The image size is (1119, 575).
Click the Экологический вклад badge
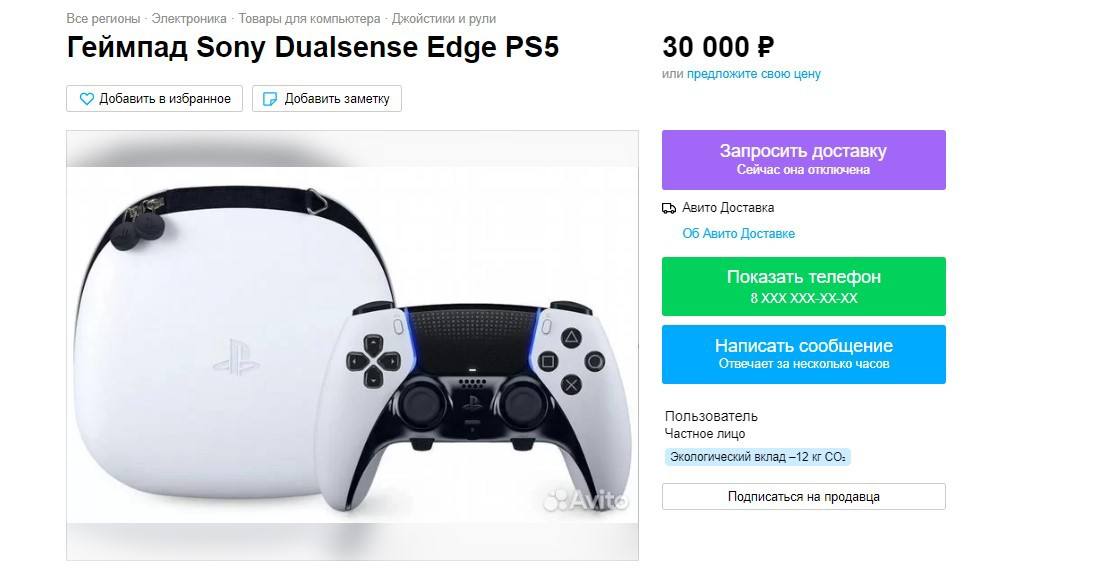758,457
